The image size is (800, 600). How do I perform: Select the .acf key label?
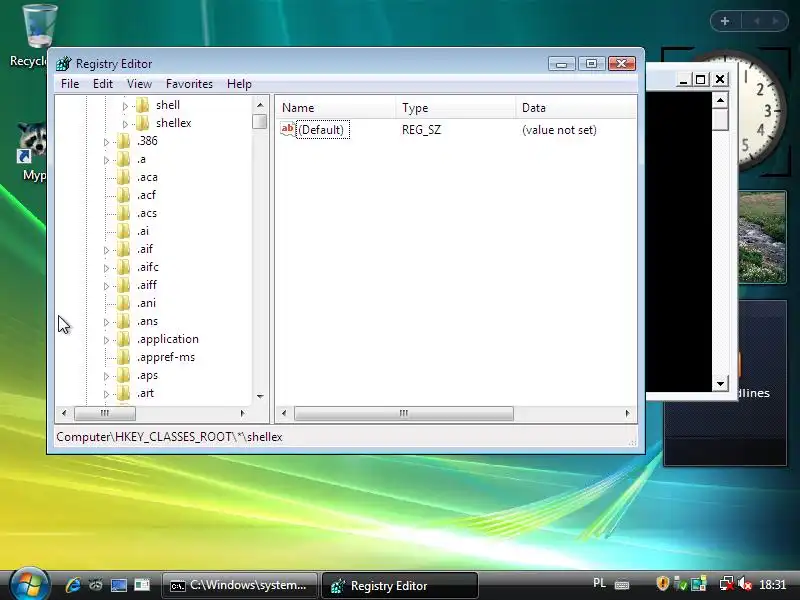[x=146, y=195]
